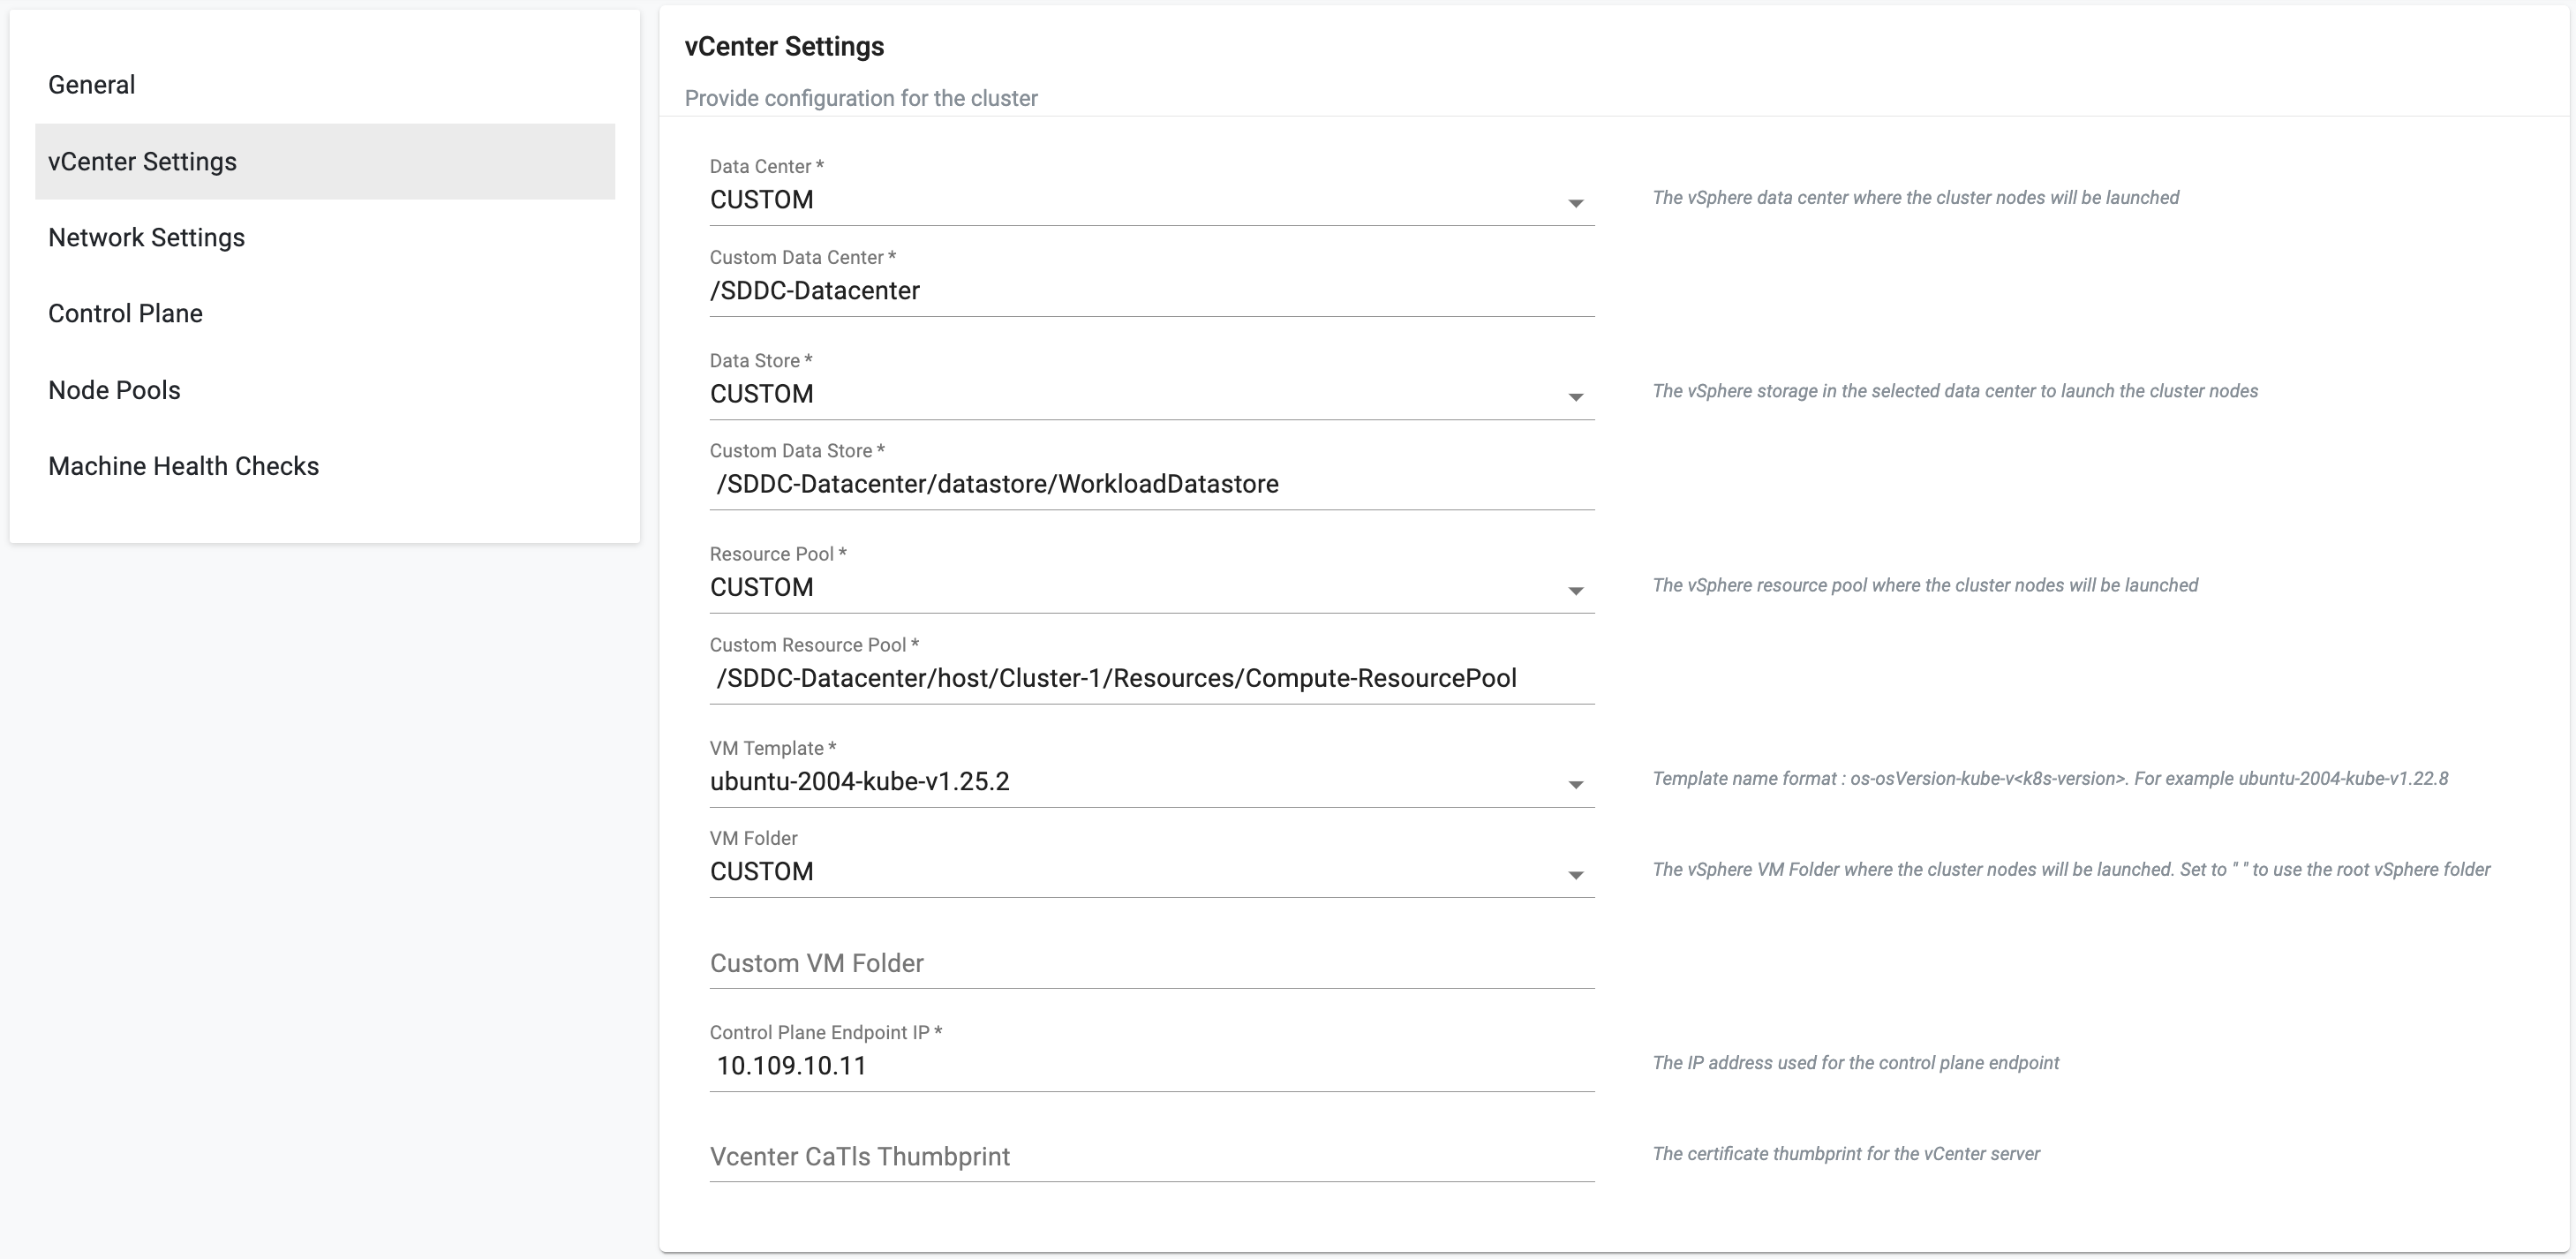Click the template name format hint
The image size is (2576, 1259).
(2050, 778)
